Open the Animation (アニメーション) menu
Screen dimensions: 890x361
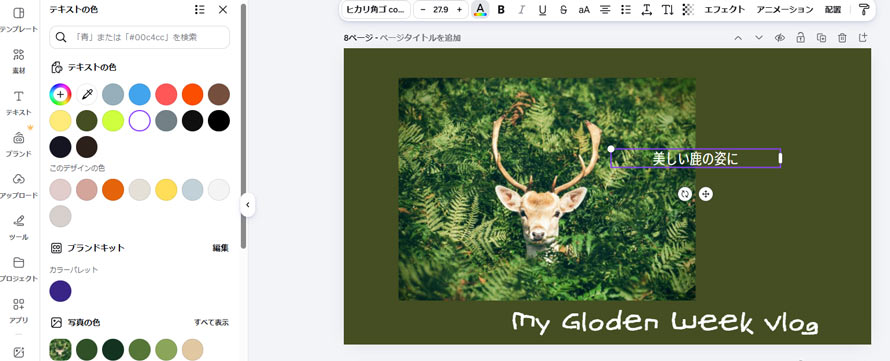coord(784,10)
